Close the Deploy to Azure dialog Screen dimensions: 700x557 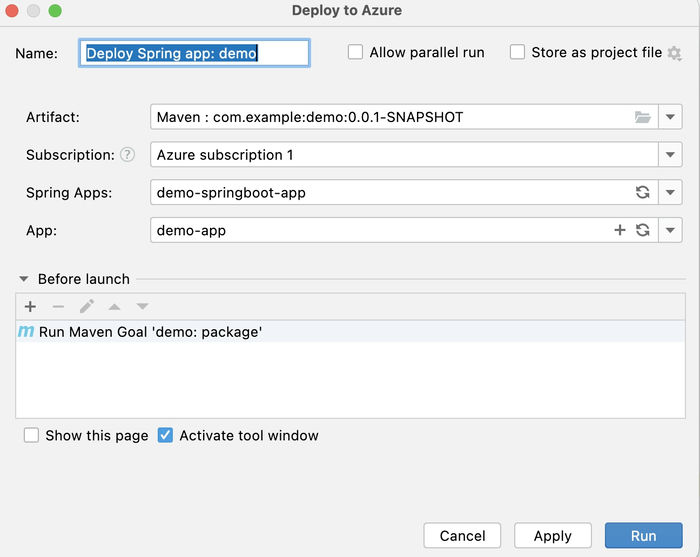click(12, 11)
